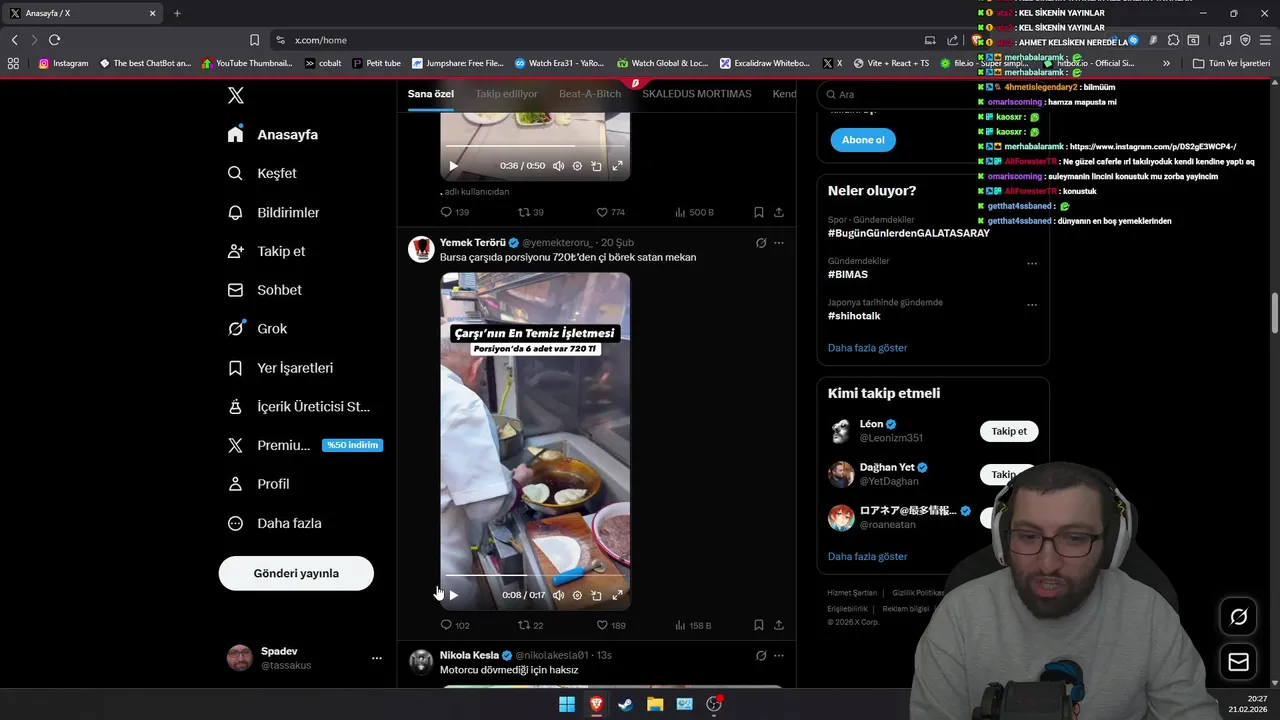The width and height of the screenshot is (1280, 720).
Task: Expand the top video to fullscreen
Action: (x=617, y=166)
